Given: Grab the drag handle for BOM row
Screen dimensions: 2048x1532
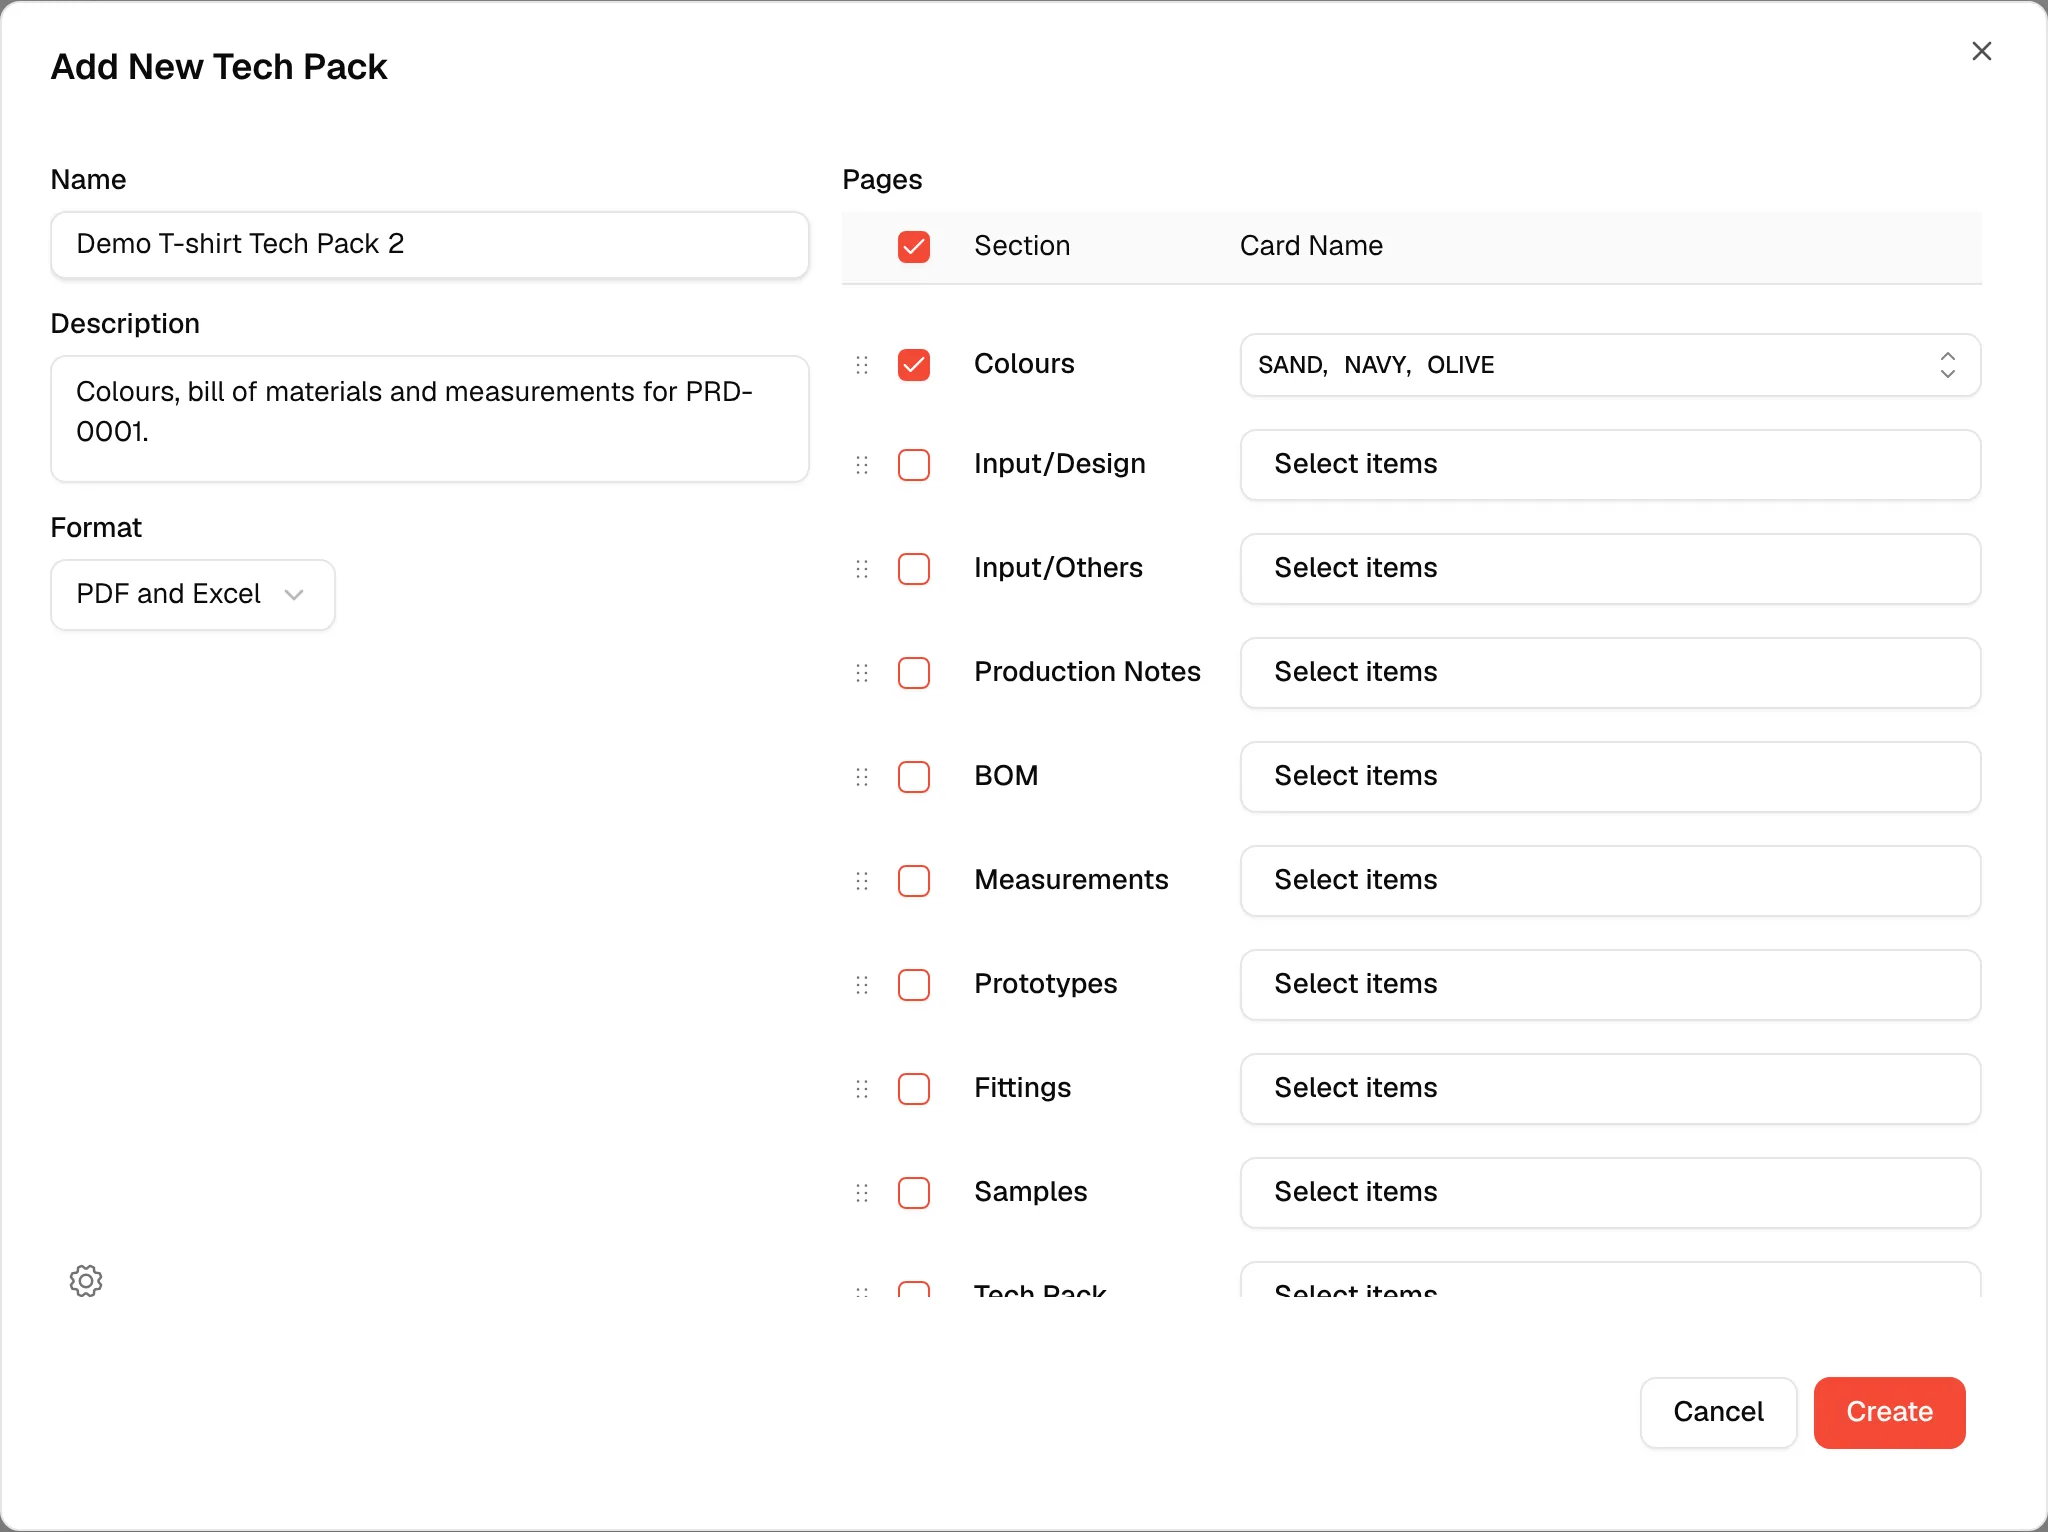Looking at the screenshot, I should [x=862, y=777].
